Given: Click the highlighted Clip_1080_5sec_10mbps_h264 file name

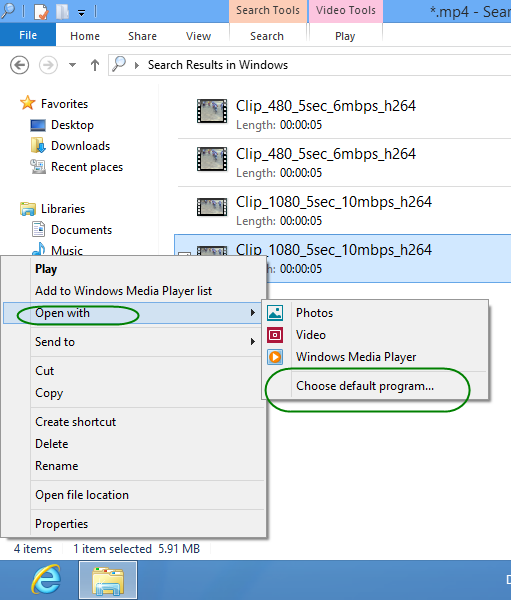Looking at the screenshot, I should click(333, 249).
